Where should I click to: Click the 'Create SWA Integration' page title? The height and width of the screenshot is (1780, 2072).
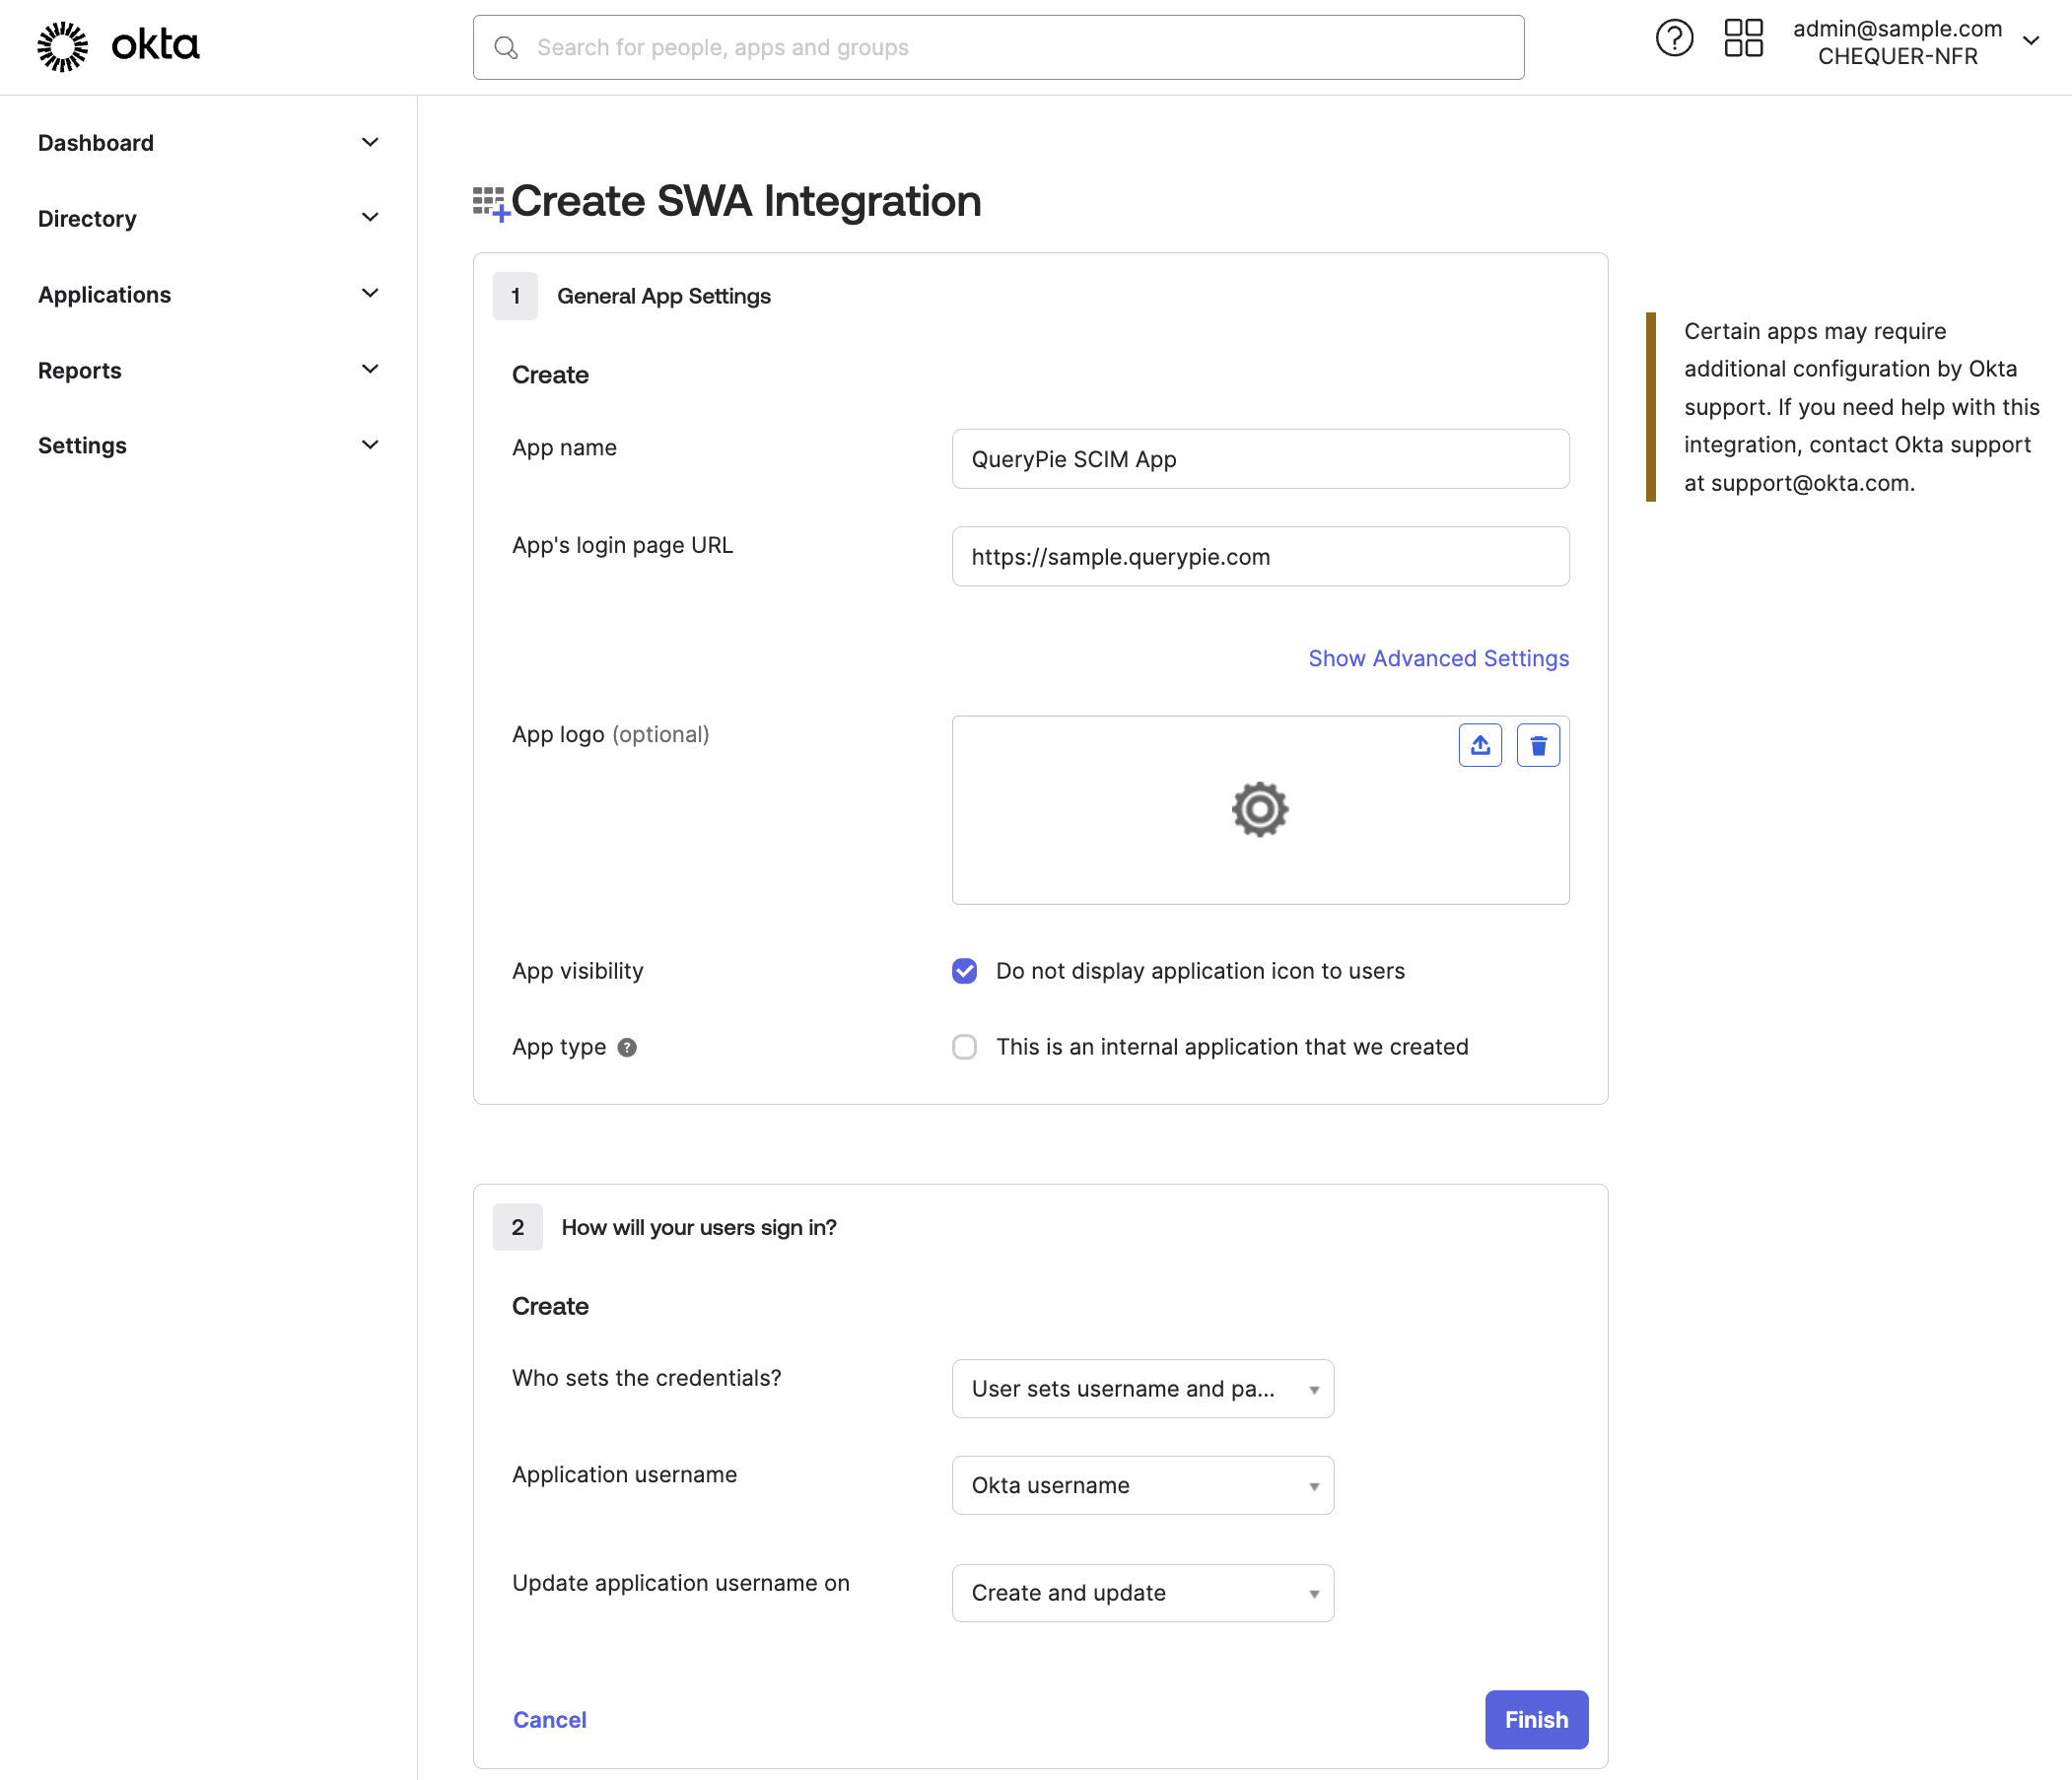(746, 201)
